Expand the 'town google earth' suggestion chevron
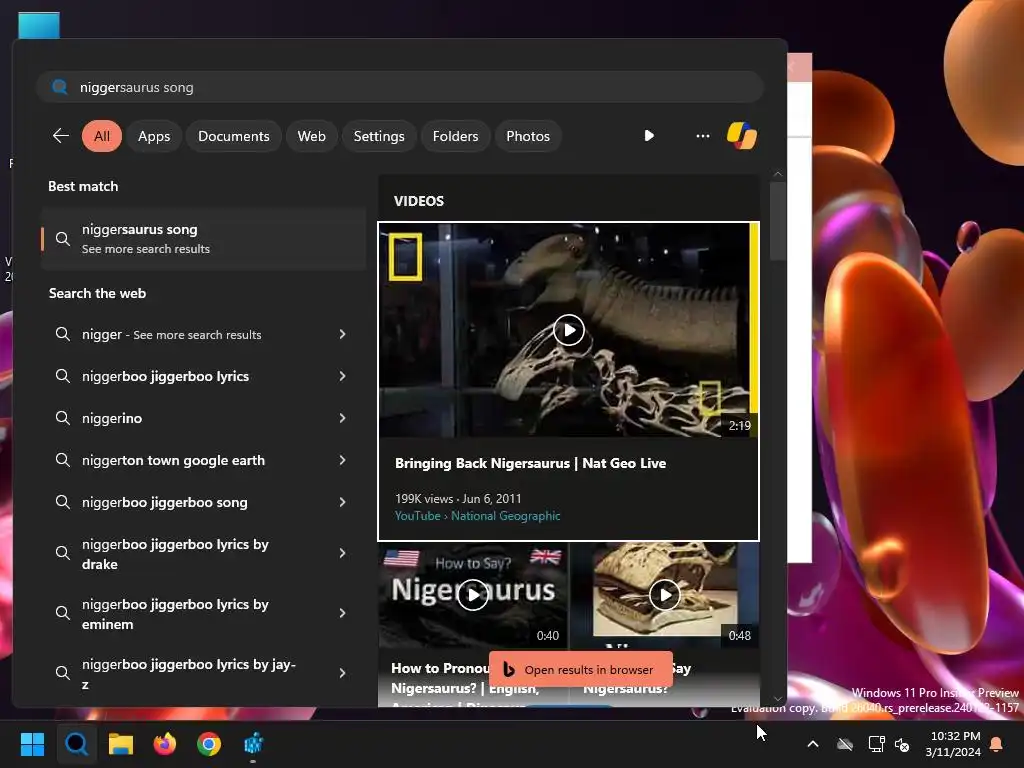The image size is (1024, 768). pos(342,460)
